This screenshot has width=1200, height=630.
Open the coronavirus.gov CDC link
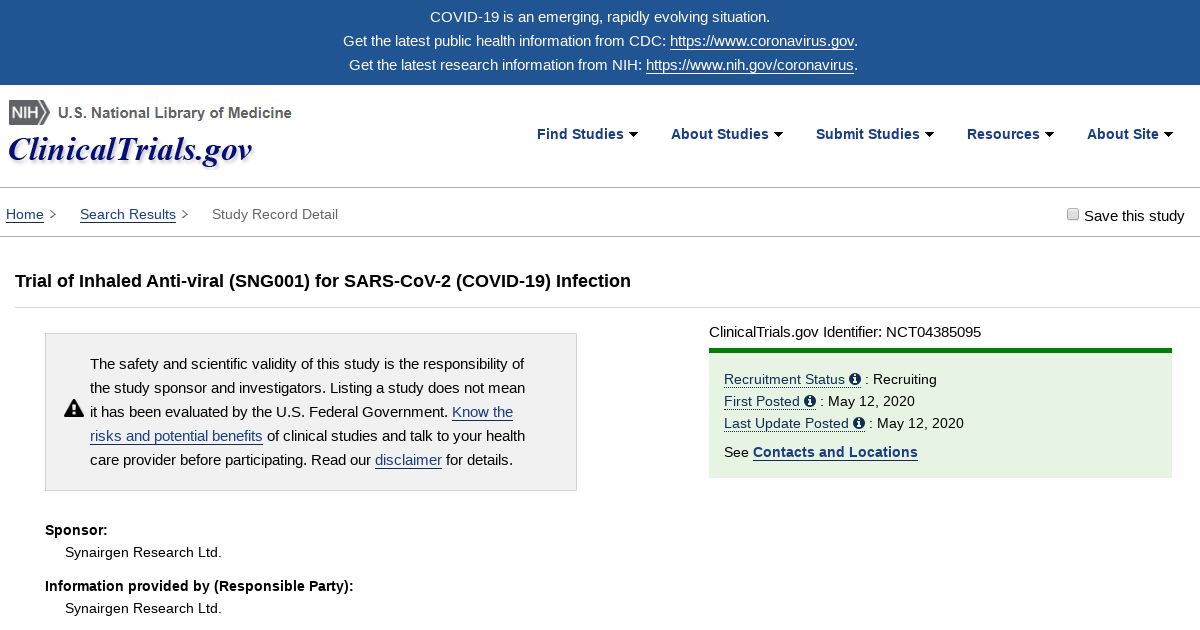point(762,41)
